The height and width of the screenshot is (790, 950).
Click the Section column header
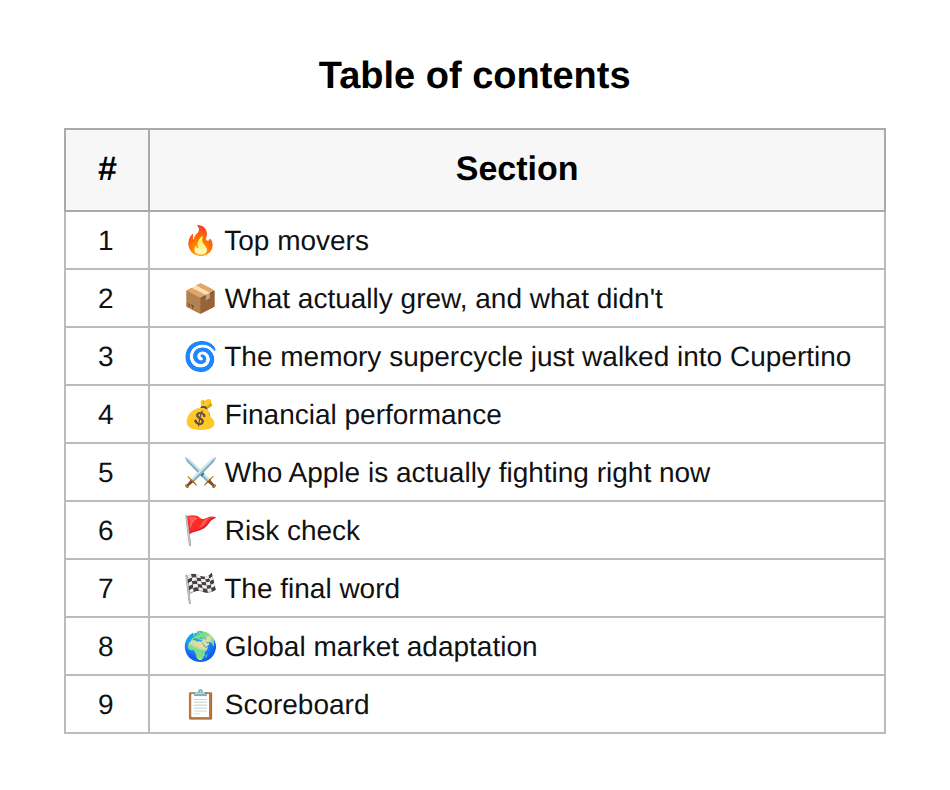(517, 169)
